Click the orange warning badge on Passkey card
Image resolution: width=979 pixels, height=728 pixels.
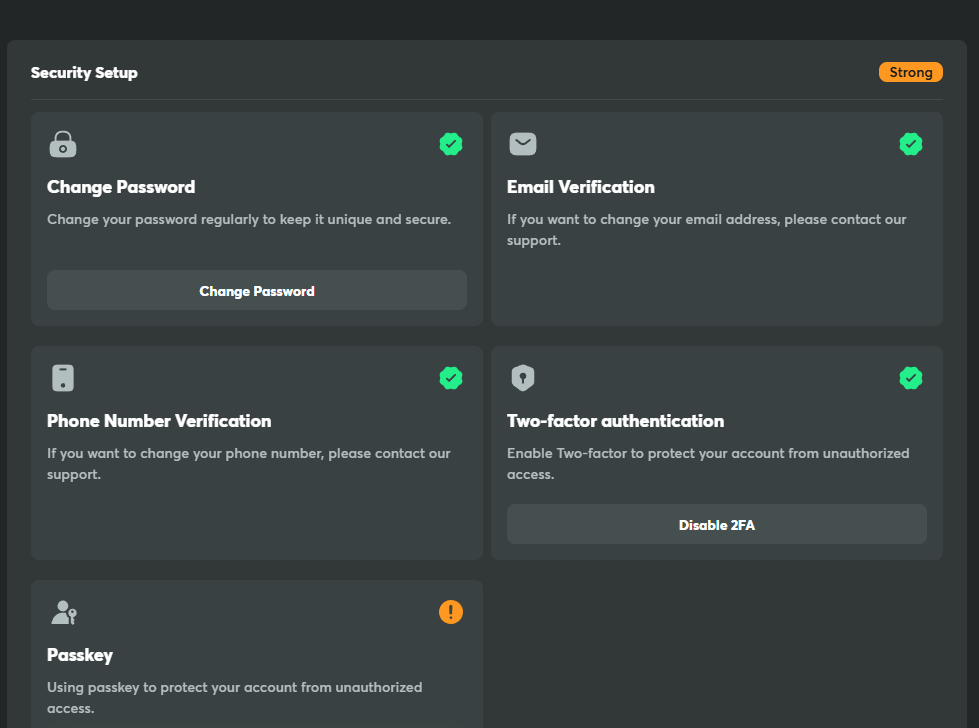pos(451,612)
